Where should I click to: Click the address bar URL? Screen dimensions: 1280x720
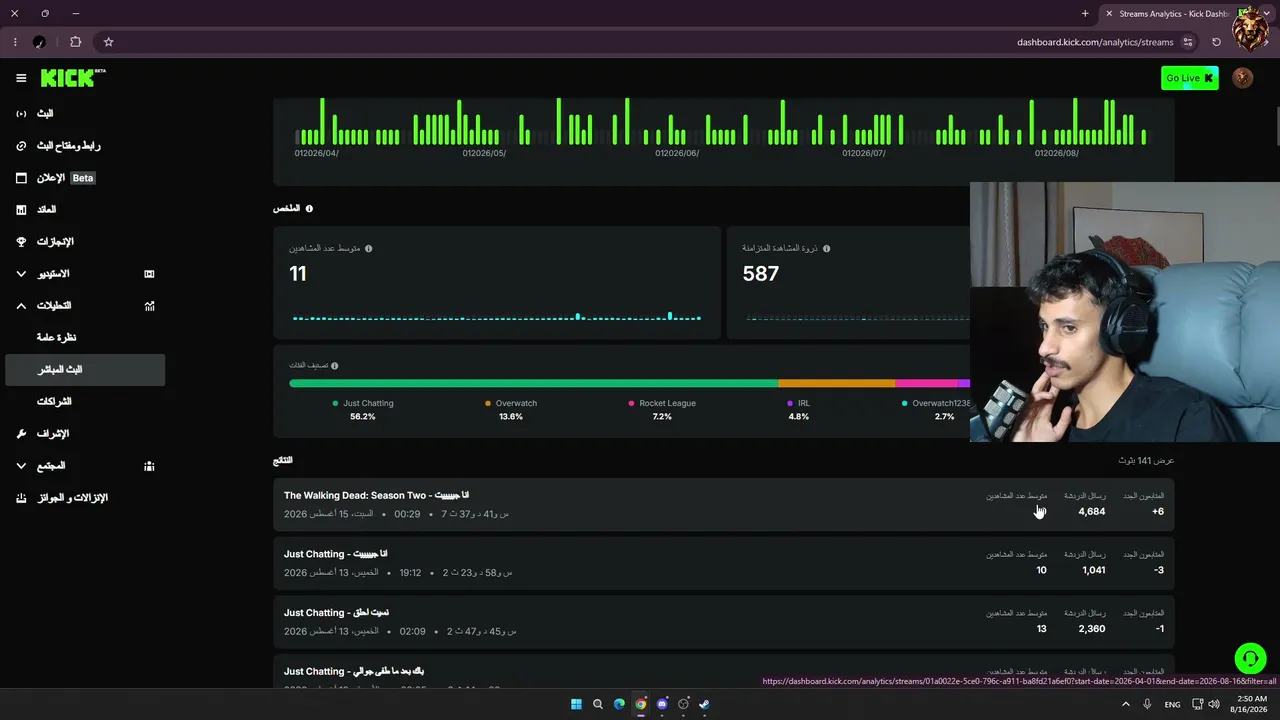[x=1095, y=42]
